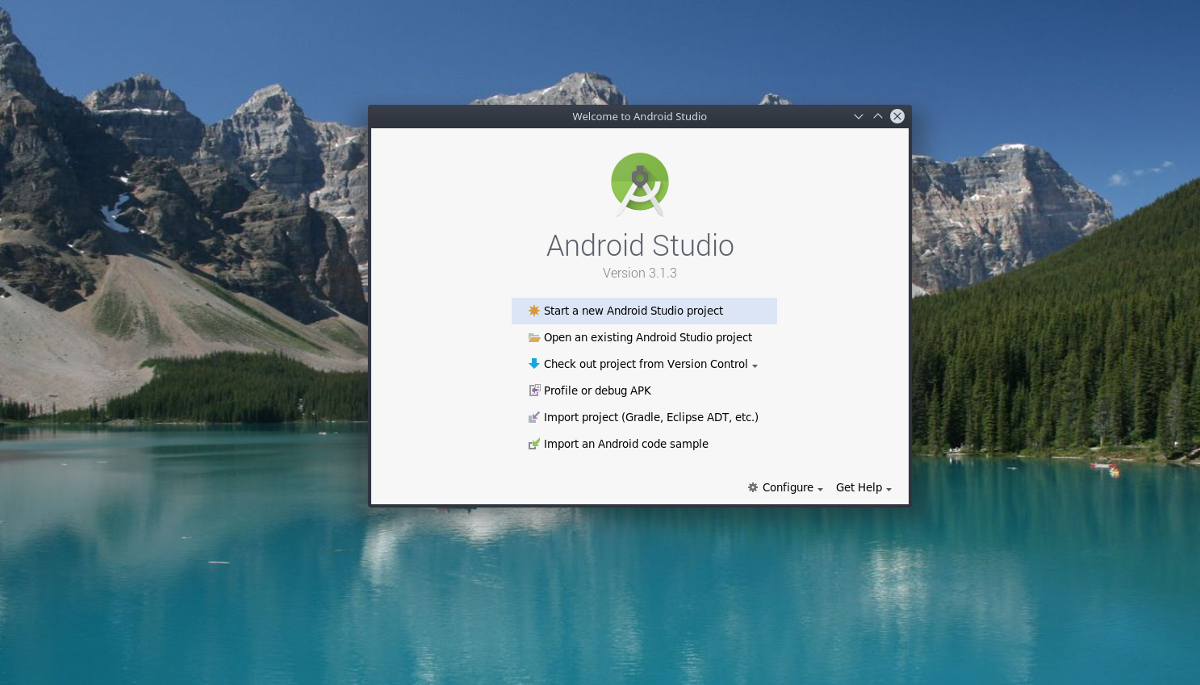The width and height of the screenshot is (1200, 685).
Task: Start a new Android Studio project
Action: click(644, 311)
